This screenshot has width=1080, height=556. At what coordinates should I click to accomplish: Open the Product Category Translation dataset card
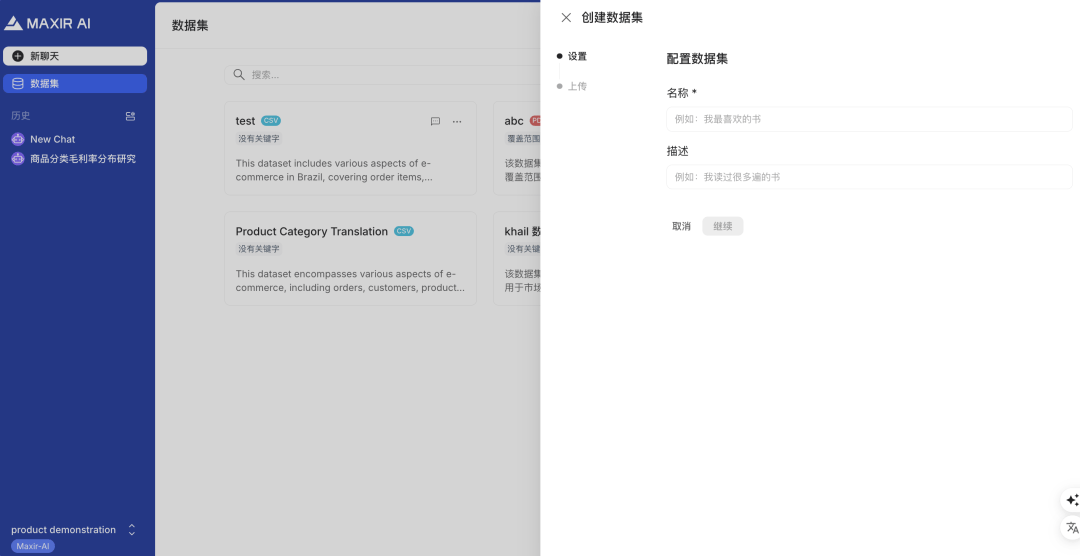click(350, 258)
